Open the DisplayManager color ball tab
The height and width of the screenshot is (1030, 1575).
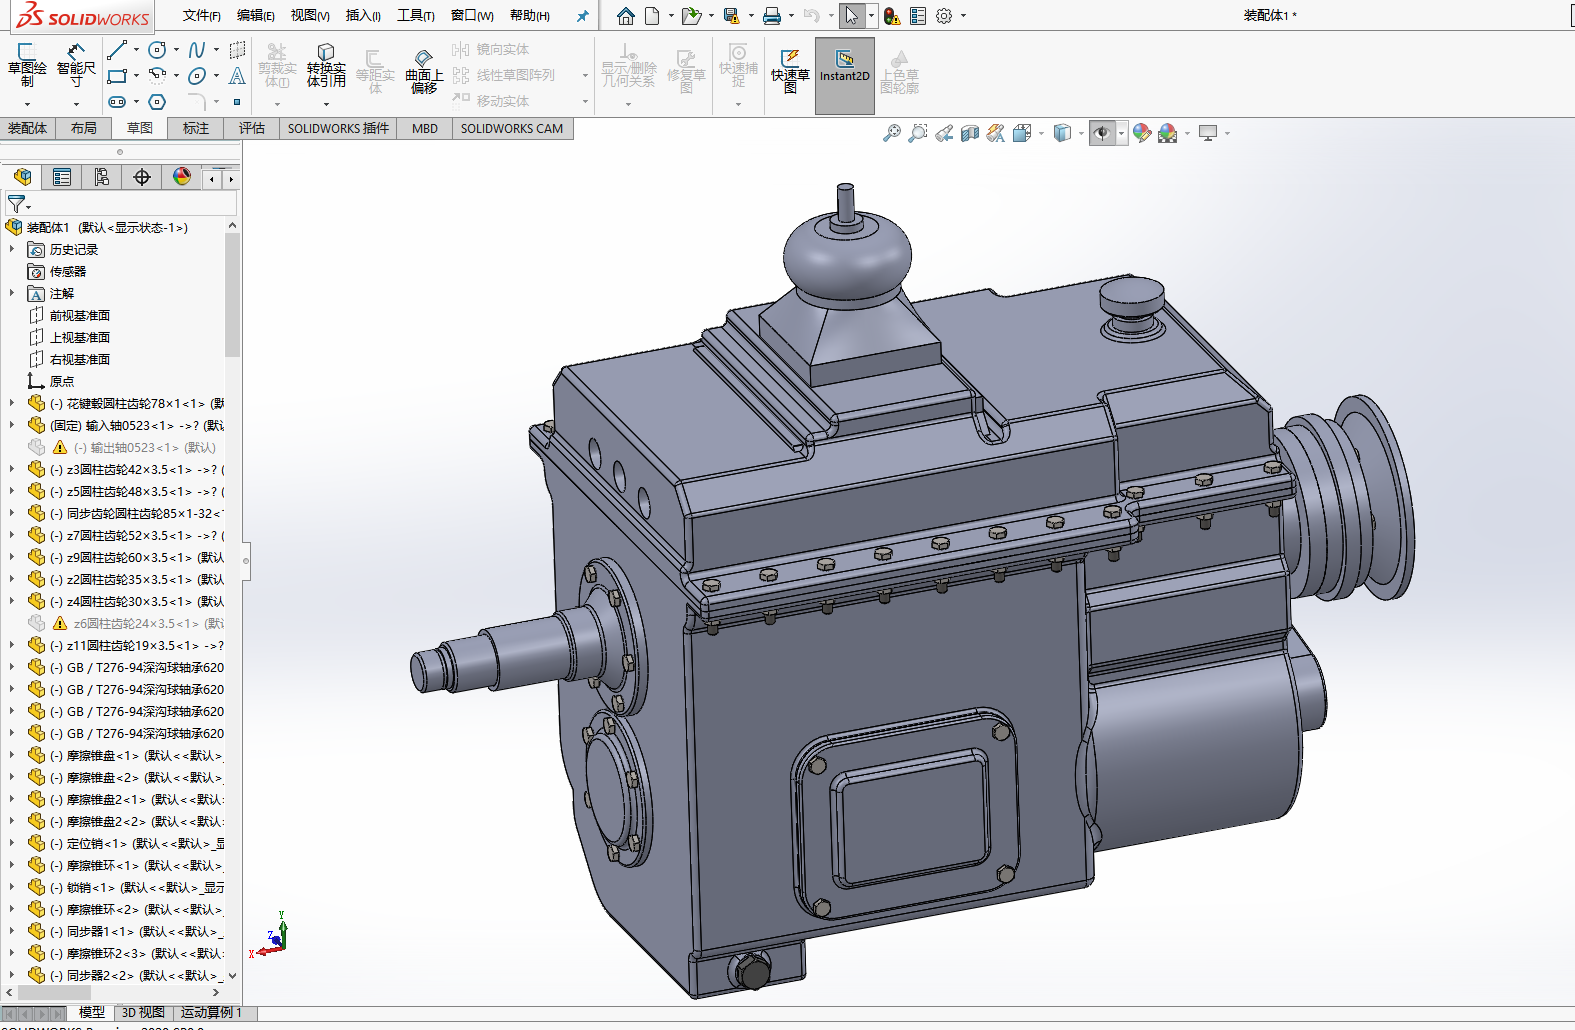pos(182,177)
